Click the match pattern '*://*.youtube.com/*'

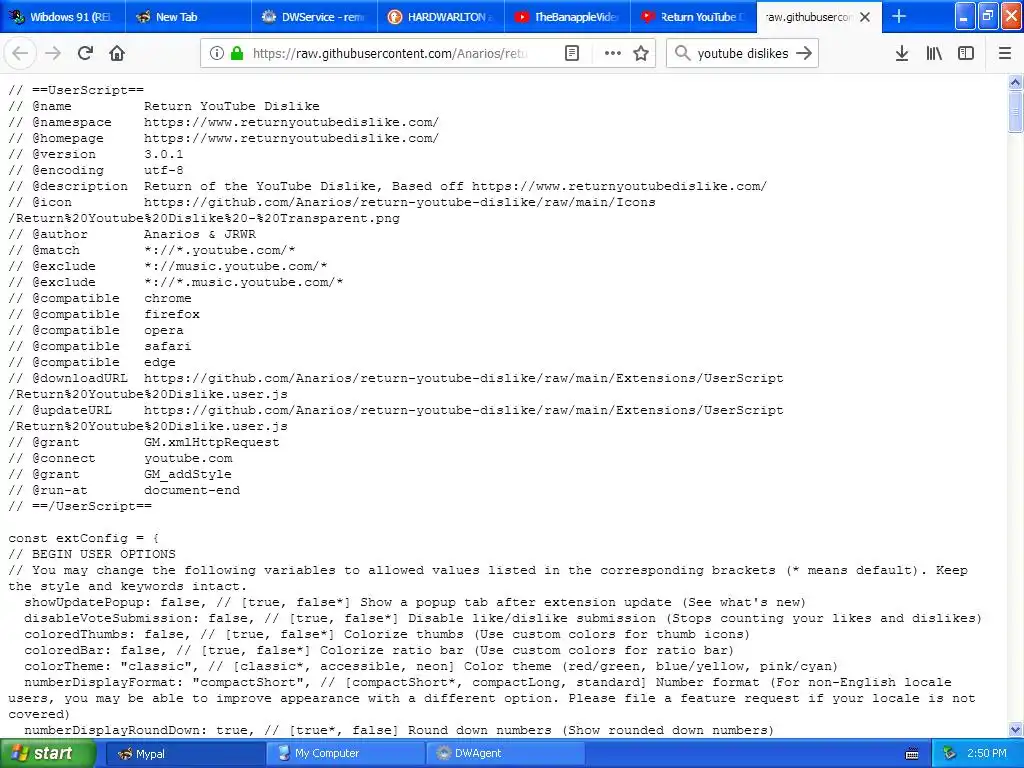coord(219,250)
